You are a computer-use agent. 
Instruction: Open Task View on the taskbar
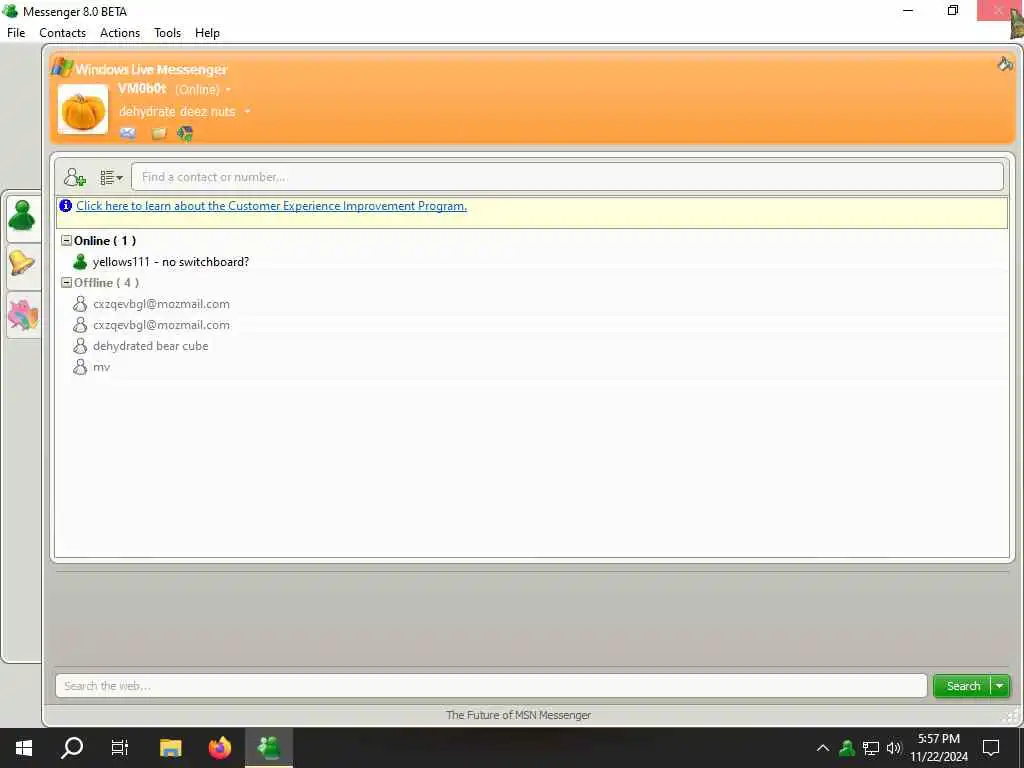pyautogui.click(x=120, y=747)
